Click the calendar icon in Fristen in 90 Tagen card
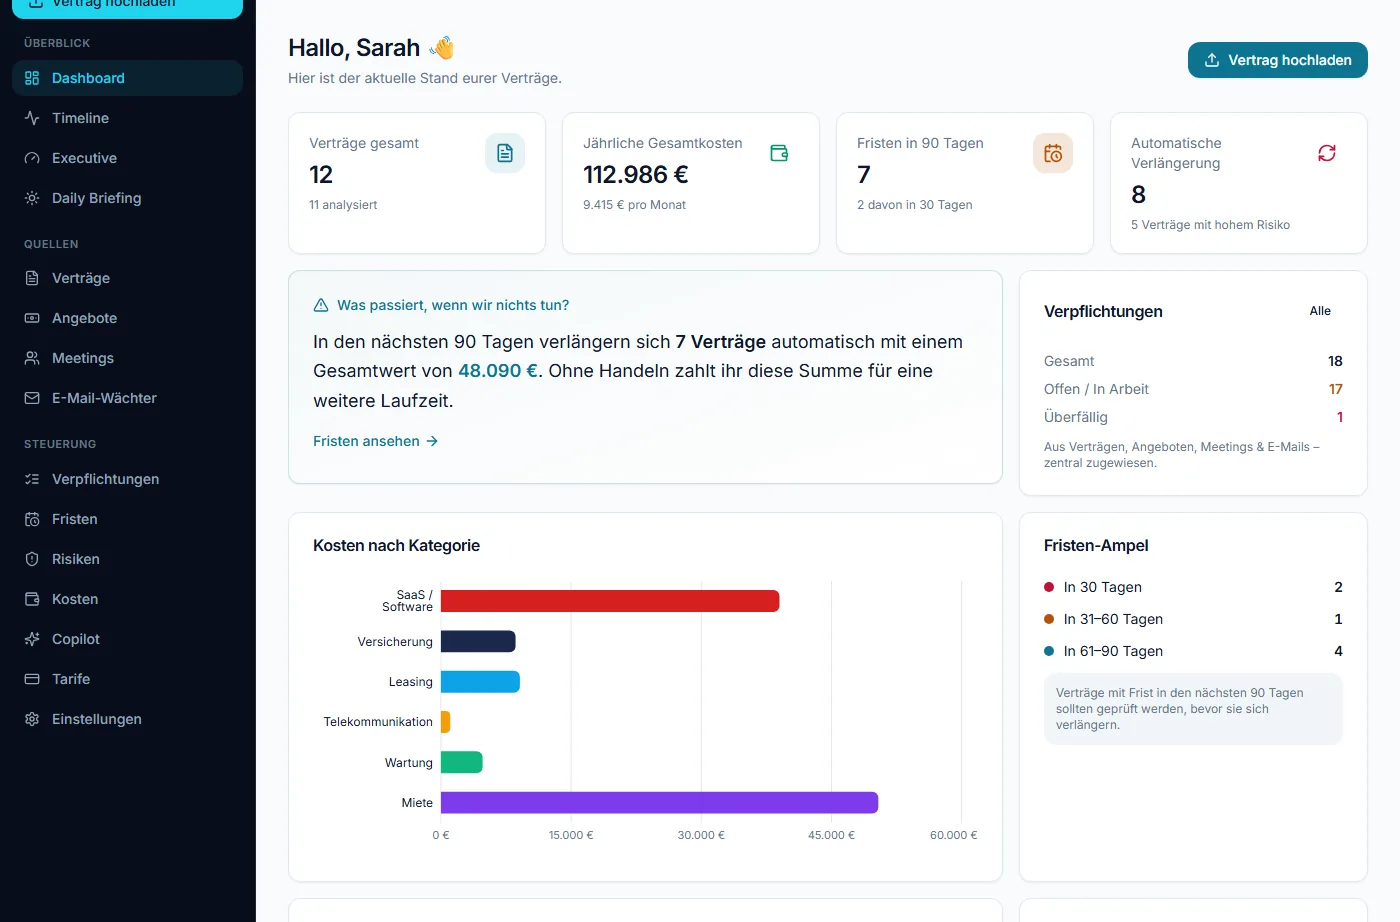The width and height of the screenshot is (1400, 922). coord(1053,153)
